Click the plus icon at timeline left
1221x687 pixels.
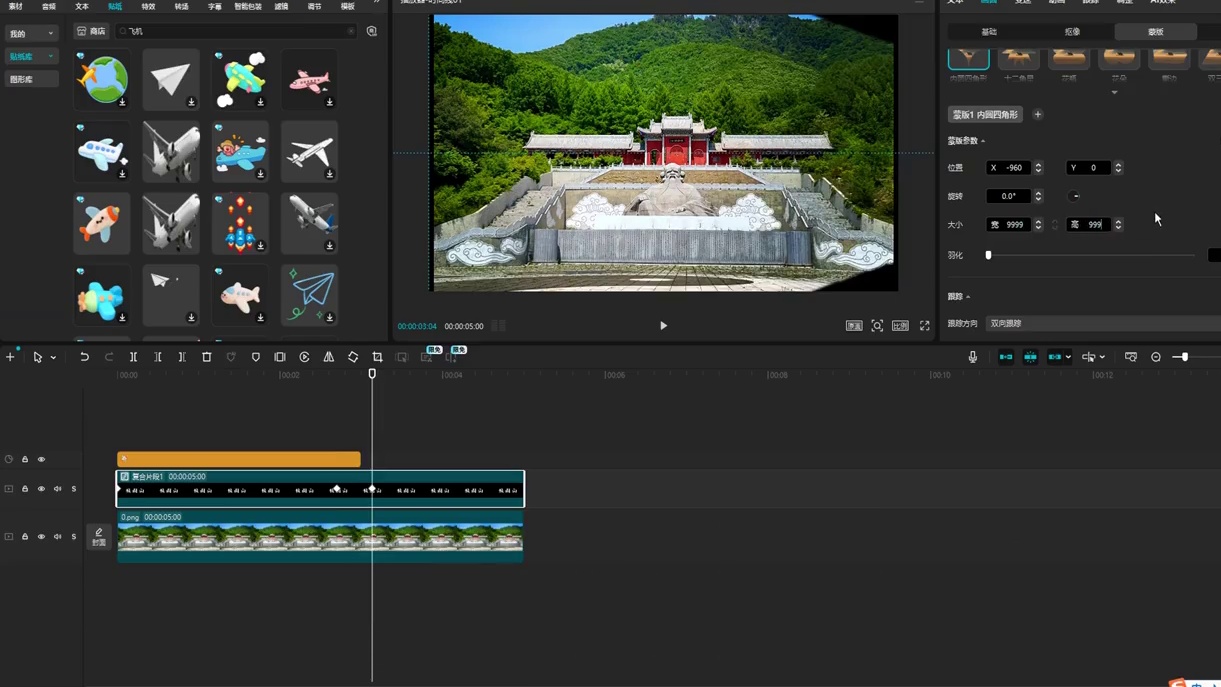tap(10, 357)
